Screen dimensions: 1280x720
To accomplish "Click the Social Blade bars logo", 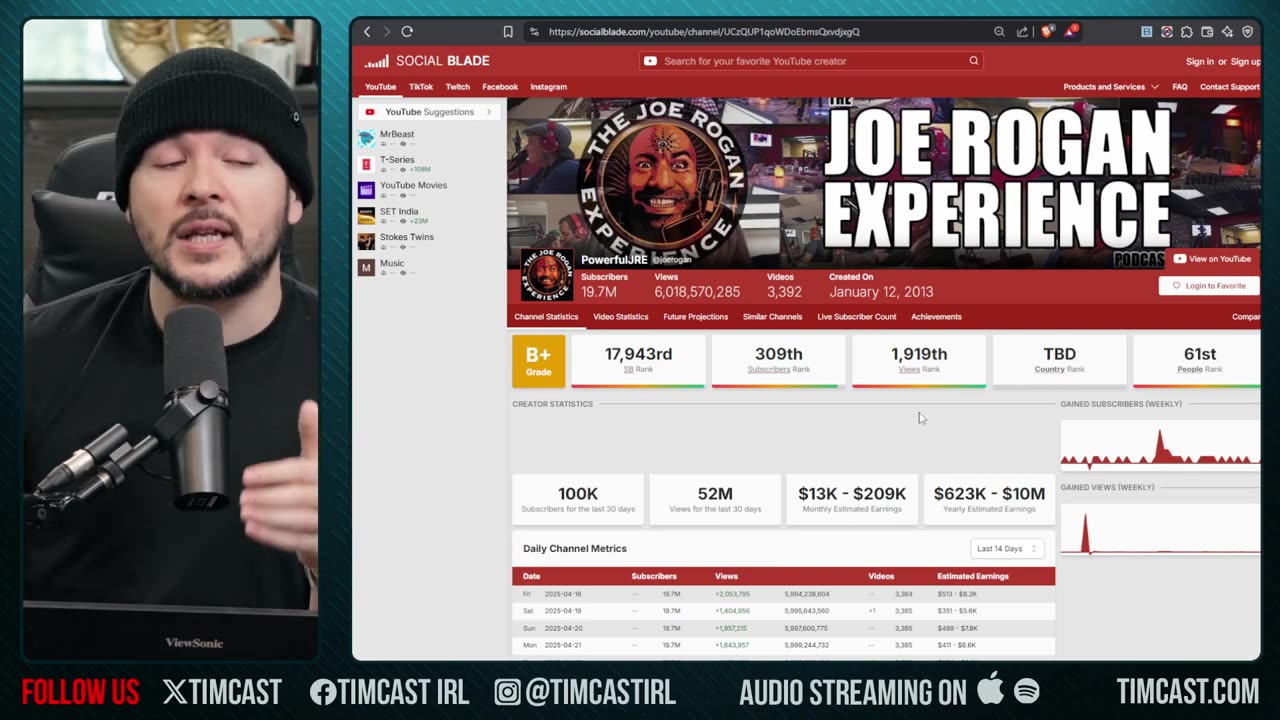I will coord(377,61).
